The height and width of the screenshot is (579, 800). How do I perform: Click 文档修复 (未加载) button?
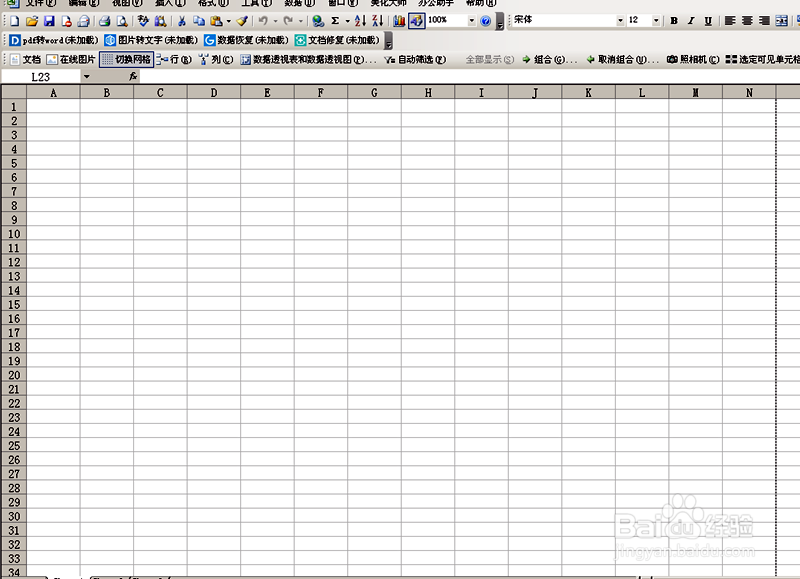(338, 40)
